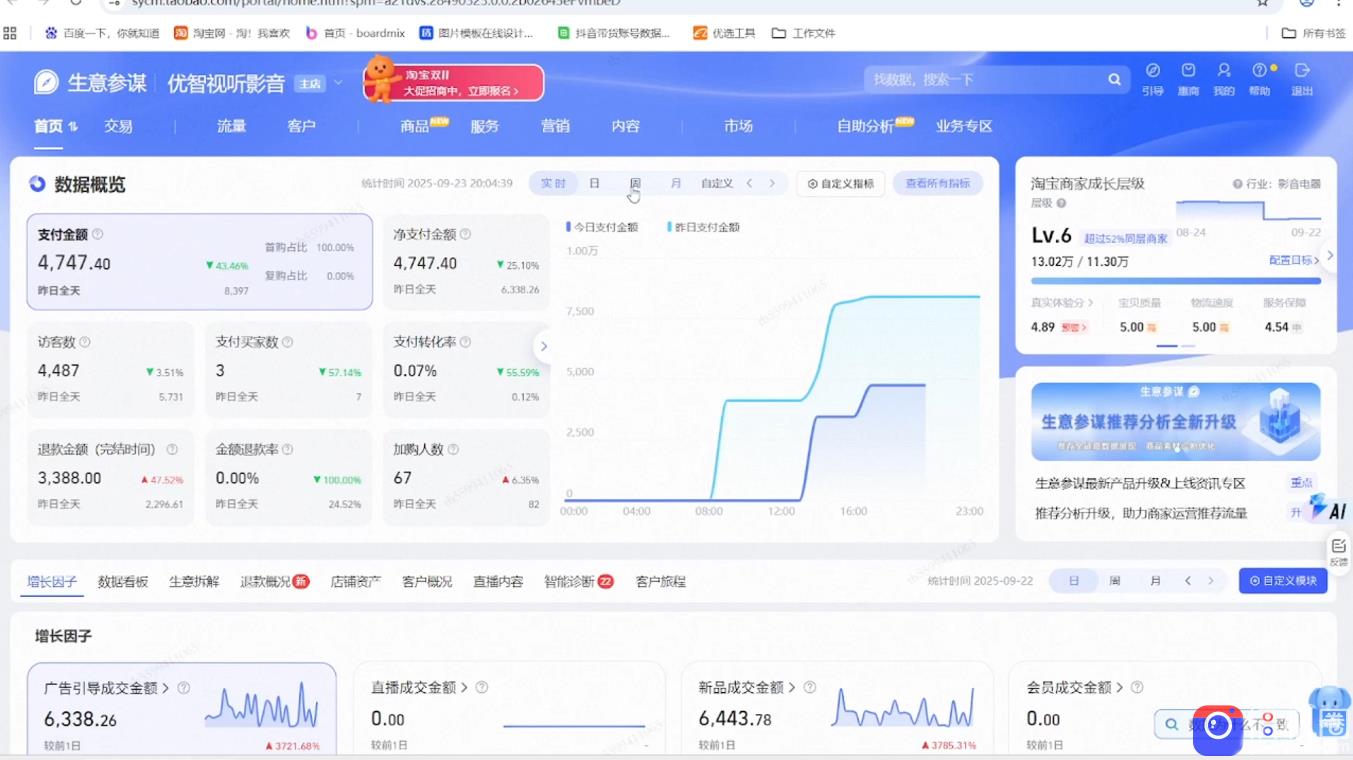Open the 市场 navigation menu
1353x760 pixels.
tap(738, 126)
